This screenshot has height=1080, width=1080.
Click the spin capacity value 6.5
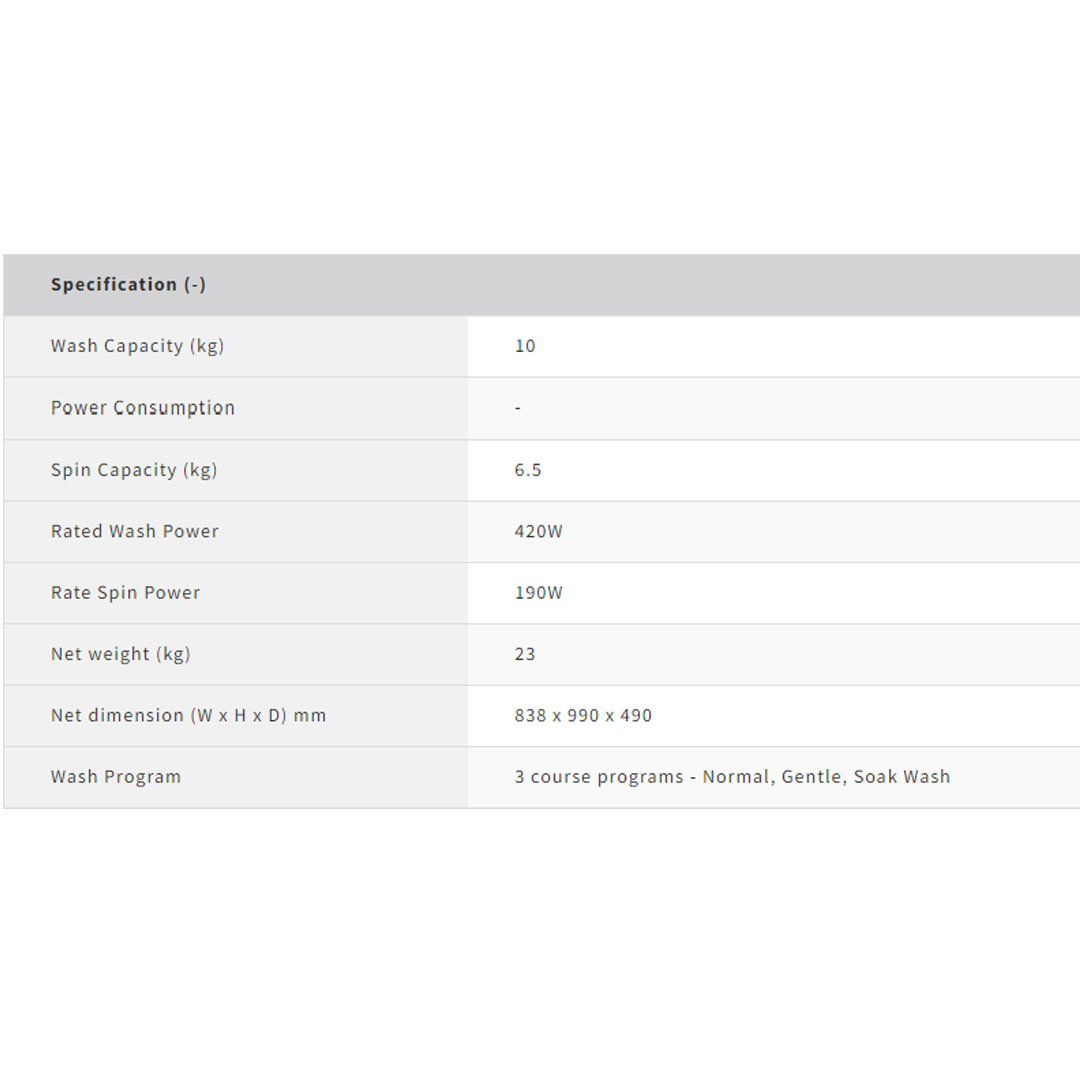pos(528,470)
